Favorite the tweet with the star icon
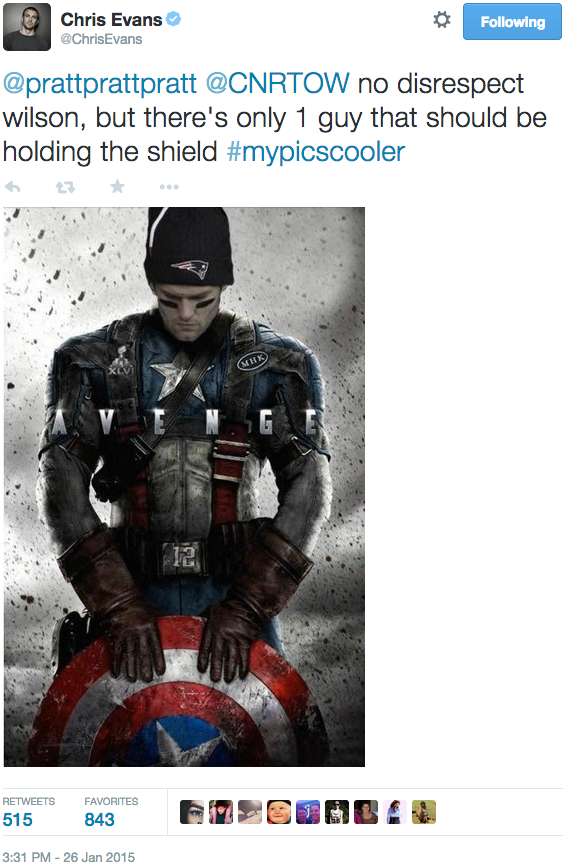Screen dimensions: 567x867 tap(117, 187)
